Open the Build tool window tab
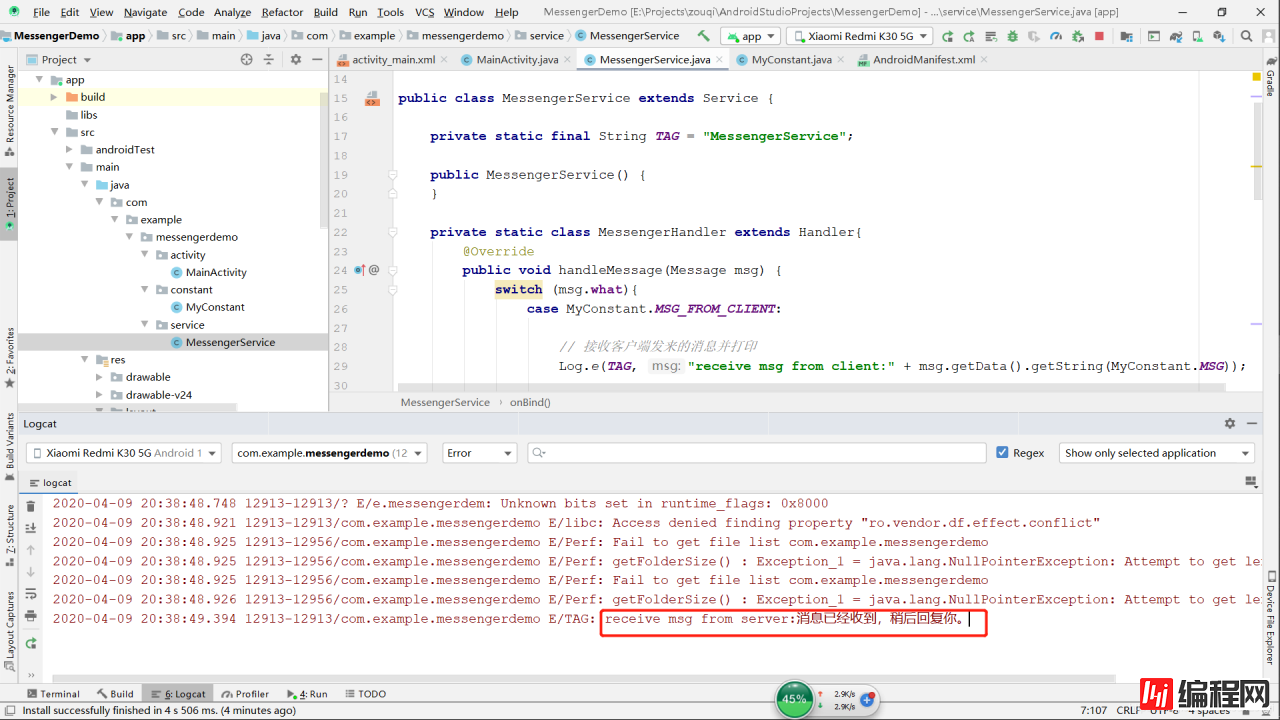This screenshot has height=720, width=1280. pos(115,693)
